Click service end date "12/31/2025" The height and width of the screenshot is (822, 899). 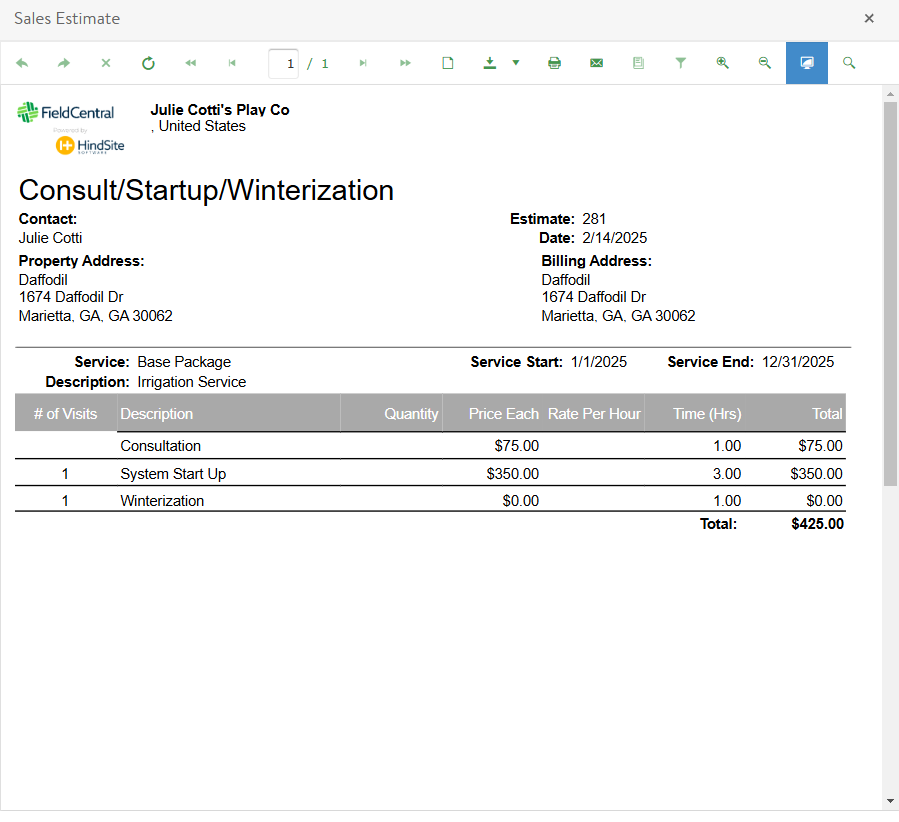(798, 362)
